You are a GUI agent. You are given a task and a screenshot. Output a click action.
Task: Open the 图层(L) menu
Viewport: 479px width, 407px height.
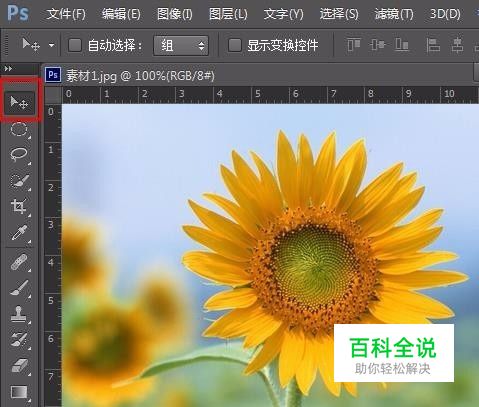click(x=228, y=14)
